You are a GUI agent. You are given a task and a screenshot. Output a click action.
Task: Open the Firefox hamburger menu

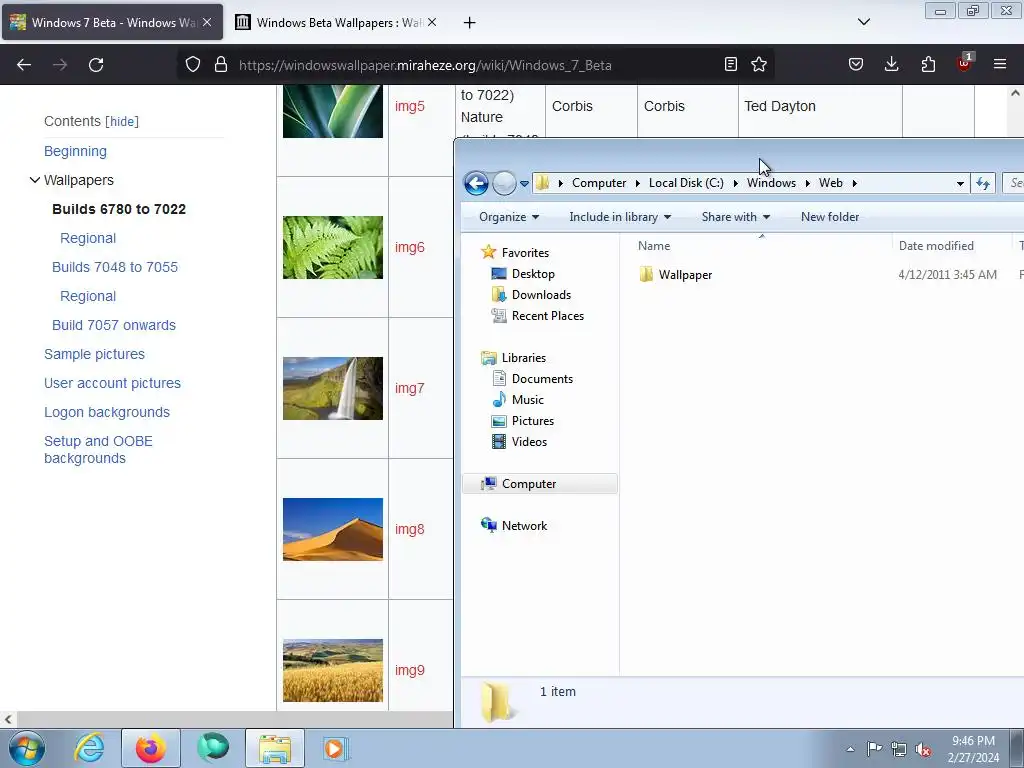point(1000,64)
